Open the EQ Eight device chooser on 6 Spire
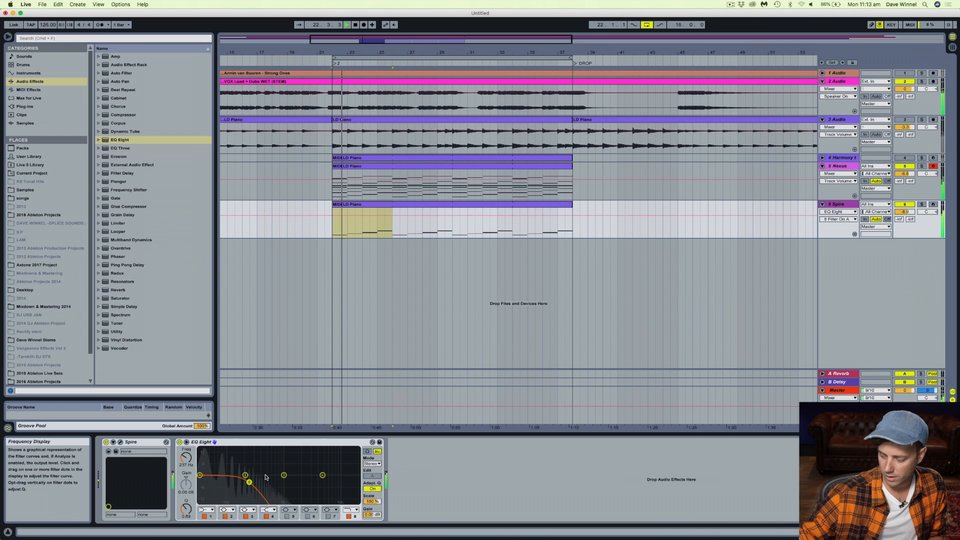960x540 pixels. click(839, 212)
